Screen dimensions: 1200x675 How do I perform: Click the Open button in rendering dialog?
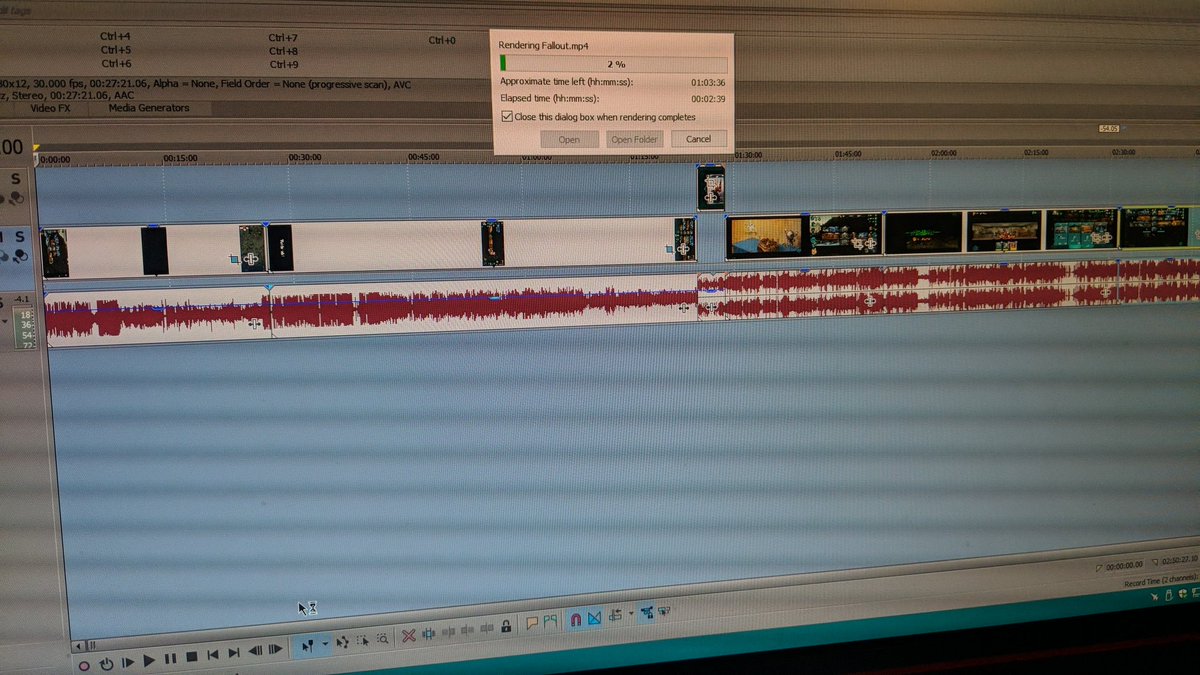(569, 139)
